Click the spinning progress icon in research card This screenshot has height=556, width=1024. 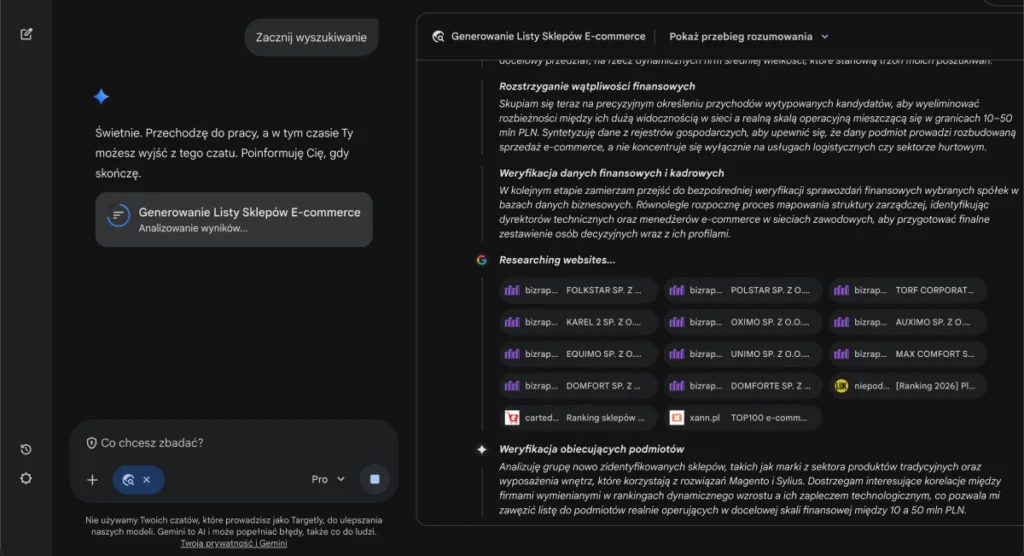pyautogui.click(x=118, y=215)
